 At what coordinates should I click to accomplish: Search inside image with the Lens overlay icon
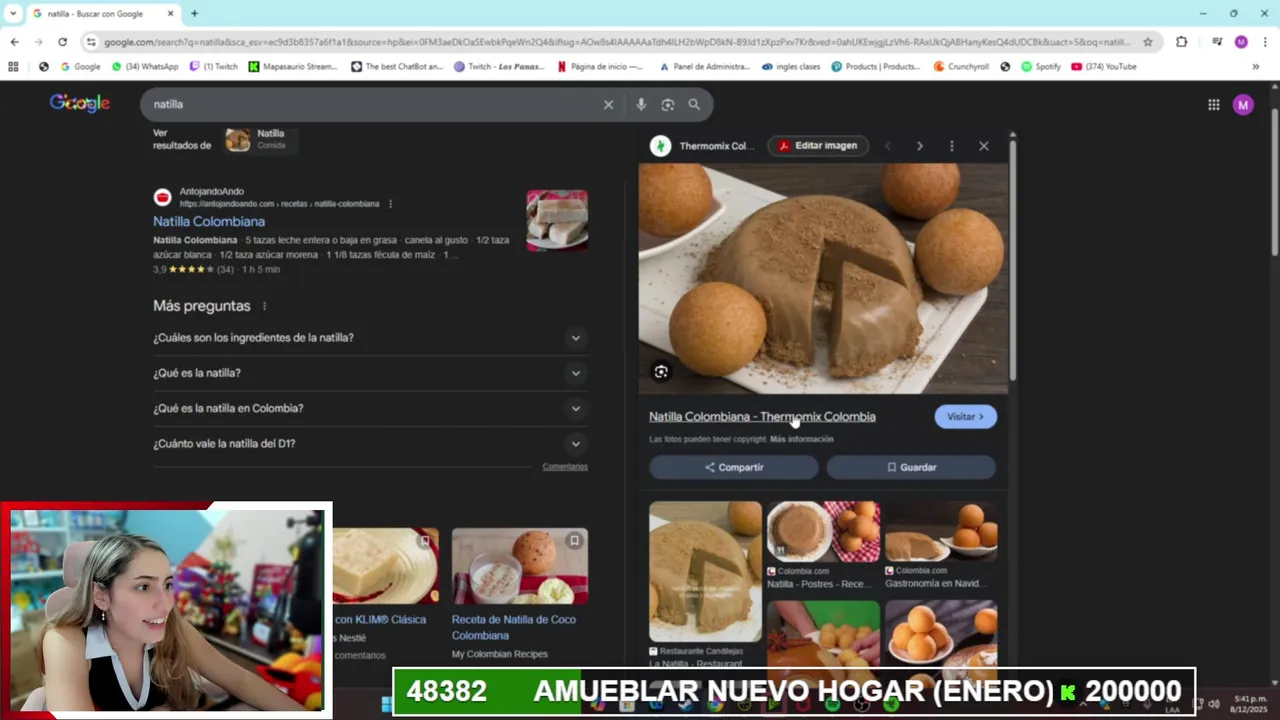[661, 372]
